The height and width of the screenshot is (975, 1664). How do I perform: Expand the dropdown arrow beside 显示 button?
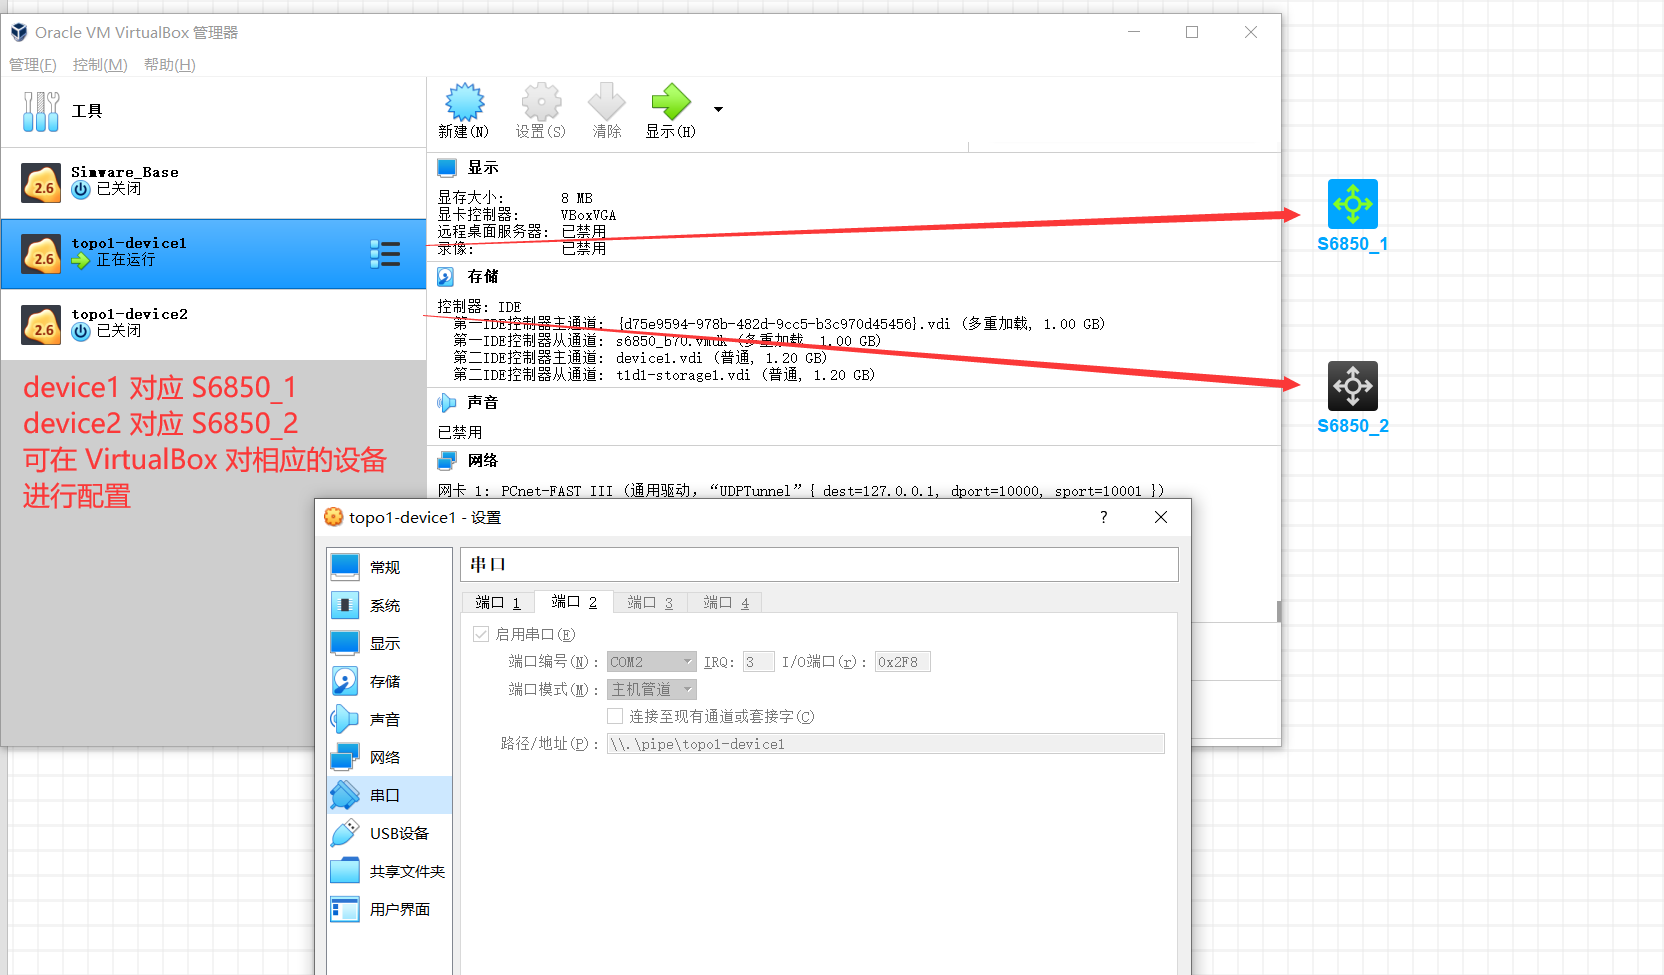[718, 109]
